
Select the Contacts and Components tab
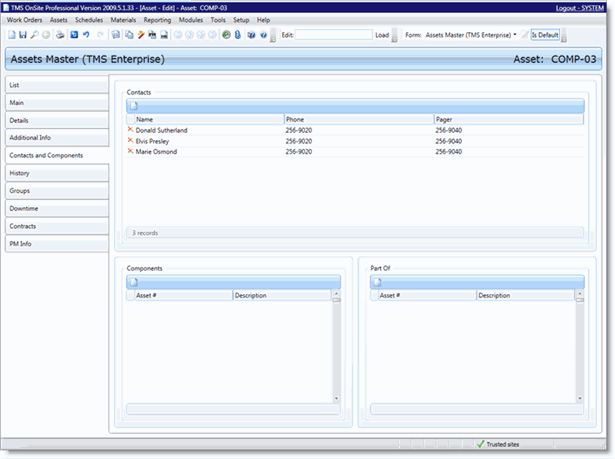[57, 155]
